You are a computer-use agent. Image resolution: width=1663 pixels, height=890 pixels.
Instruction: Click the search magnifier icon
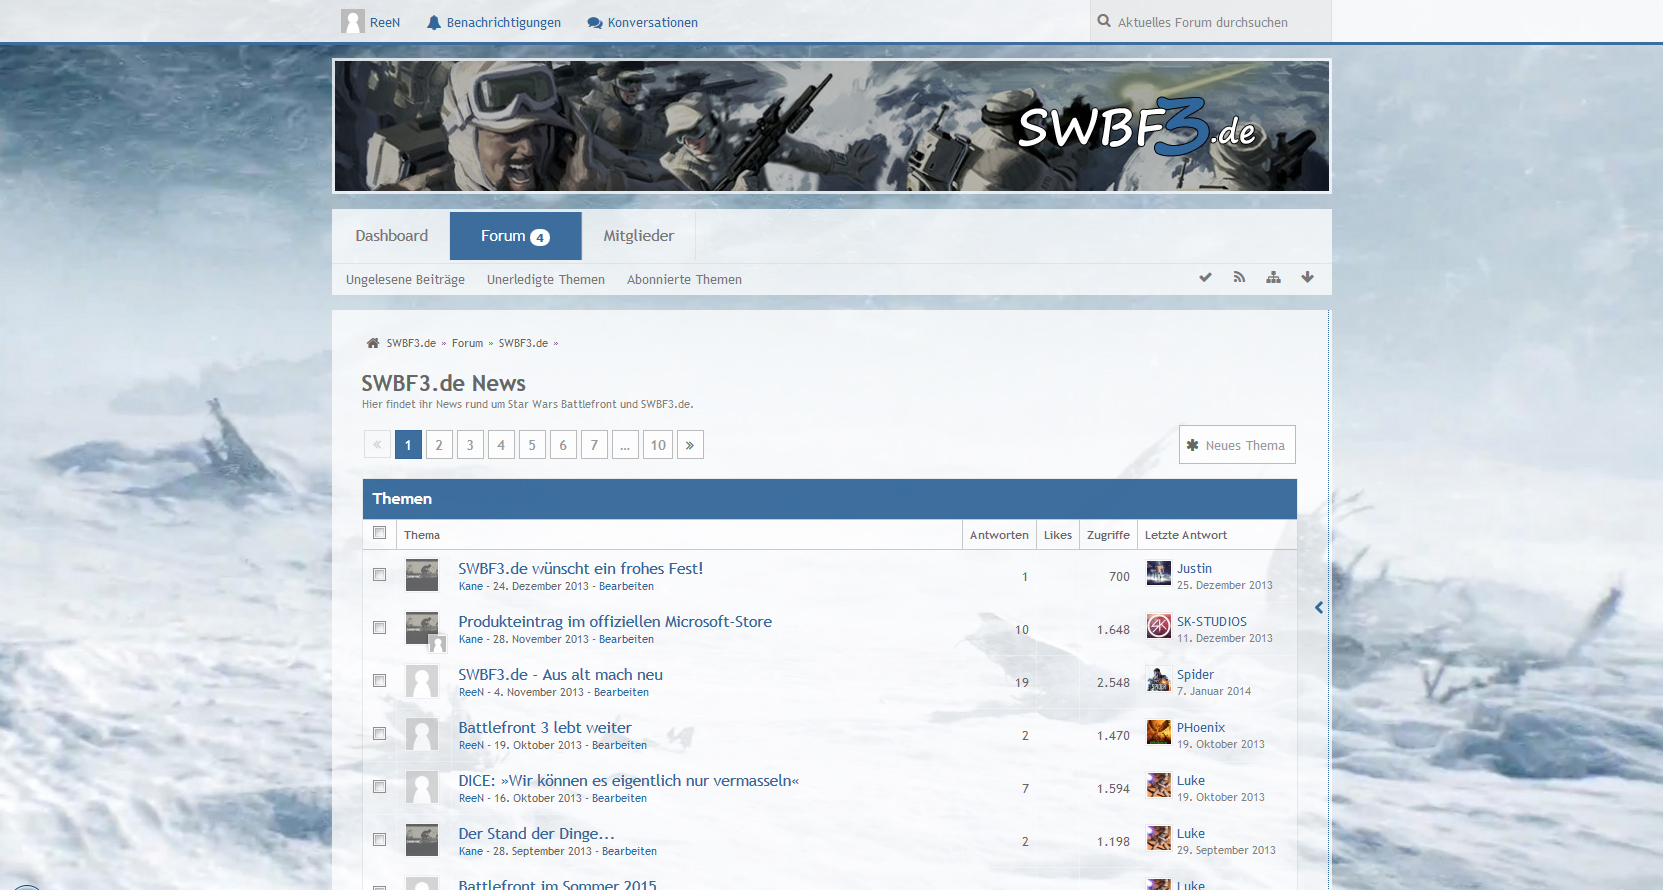point(1104,21)
